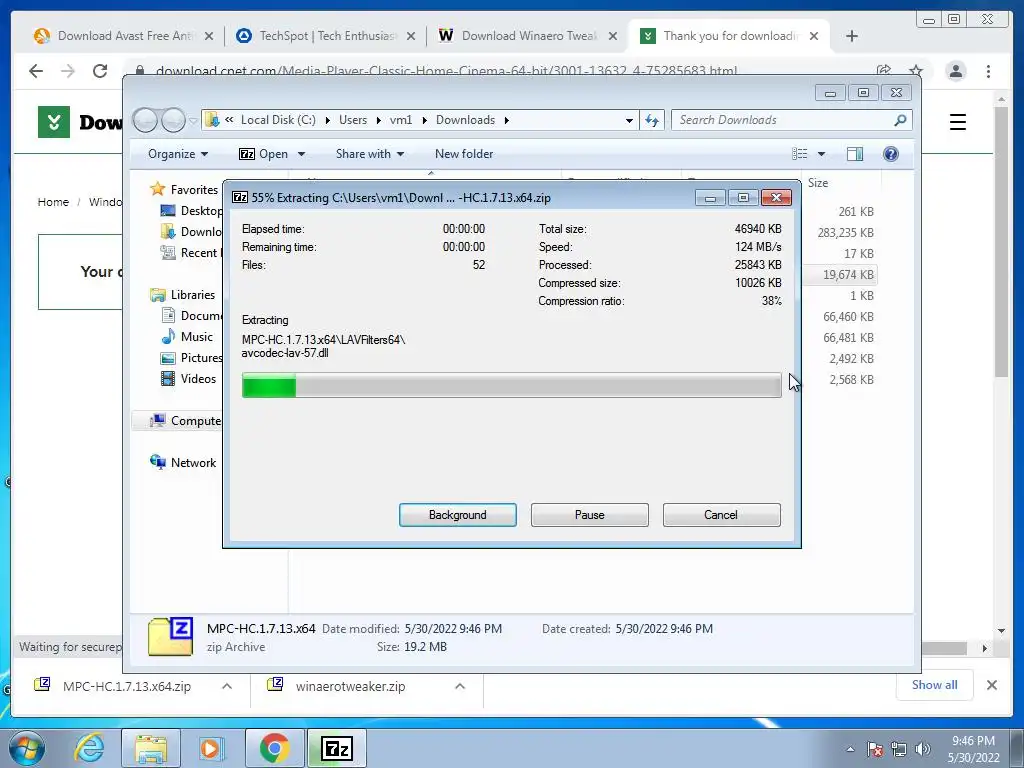Open the Windows Start menu
Viewport: 1024px width, 768px height.
pyautogui.click(x=25, y=748)
